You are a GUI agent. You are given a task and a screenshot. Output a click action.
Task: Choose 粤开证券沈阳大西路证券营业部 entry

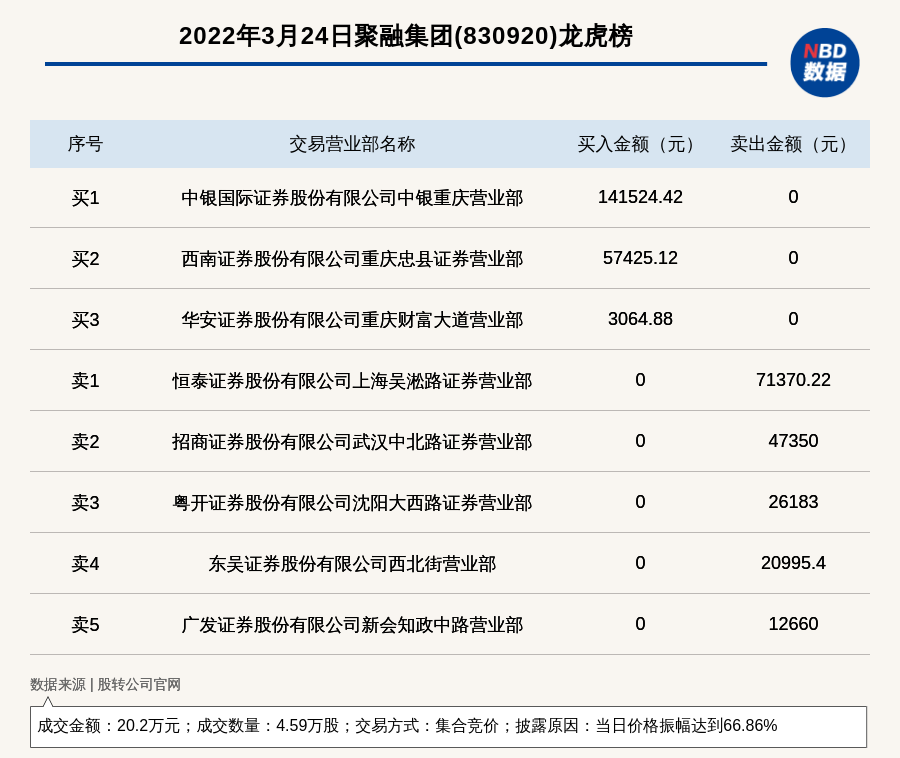click(352, 503)
